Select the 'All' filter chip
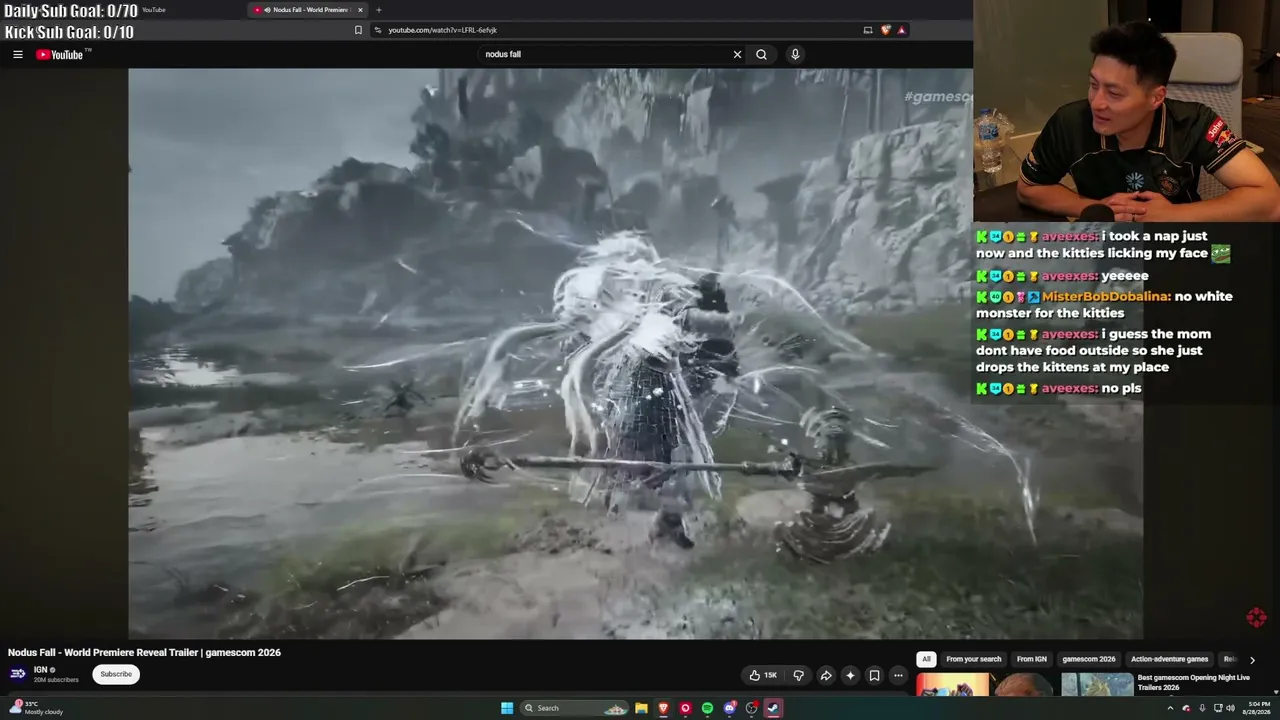 (926, 659)
